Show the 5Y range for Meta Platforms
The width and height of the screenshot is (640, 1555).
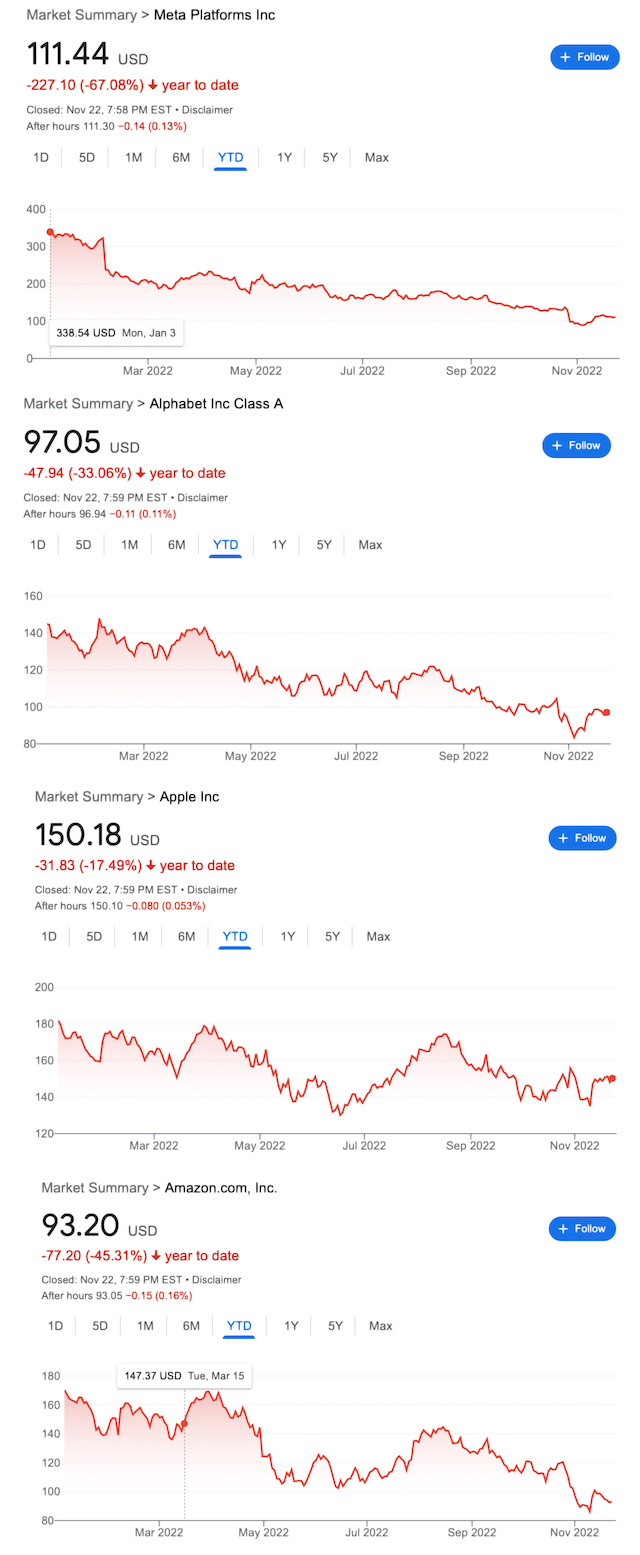[x=330, y=157]
